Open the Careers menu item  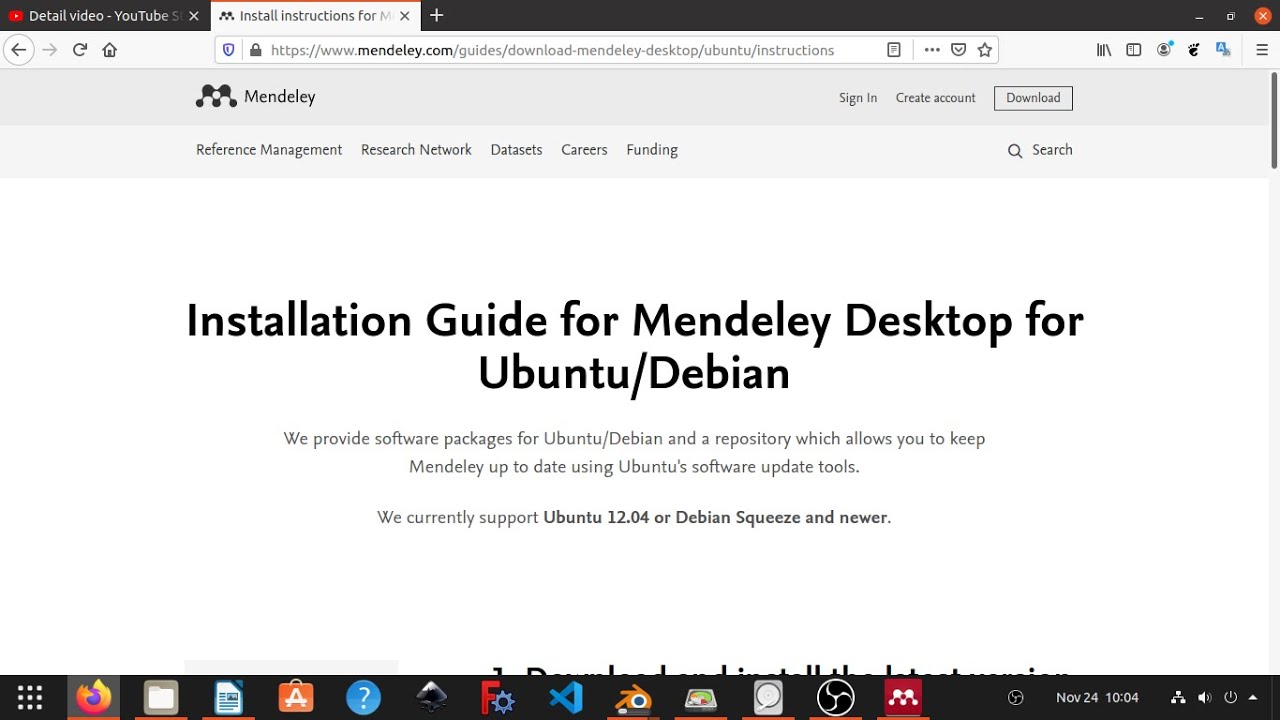coord(584,150)
